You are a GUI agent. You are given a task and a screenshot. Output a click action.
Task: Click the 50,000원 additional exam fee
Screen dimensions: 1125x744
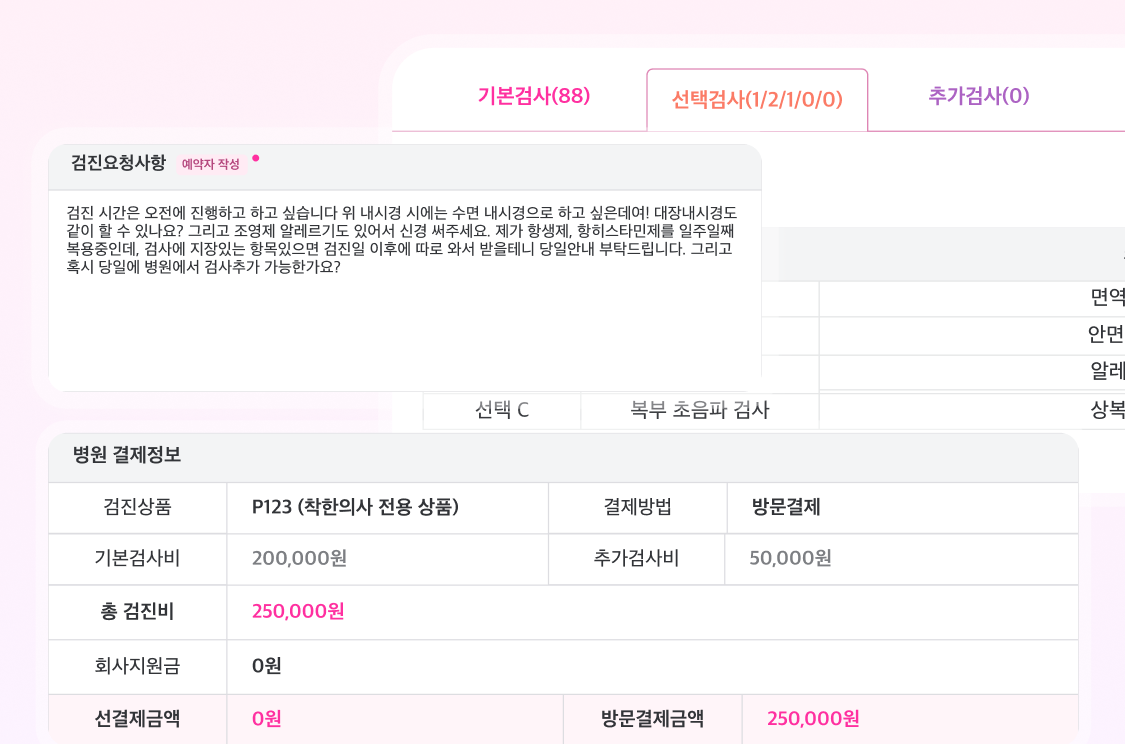(790, 558)
